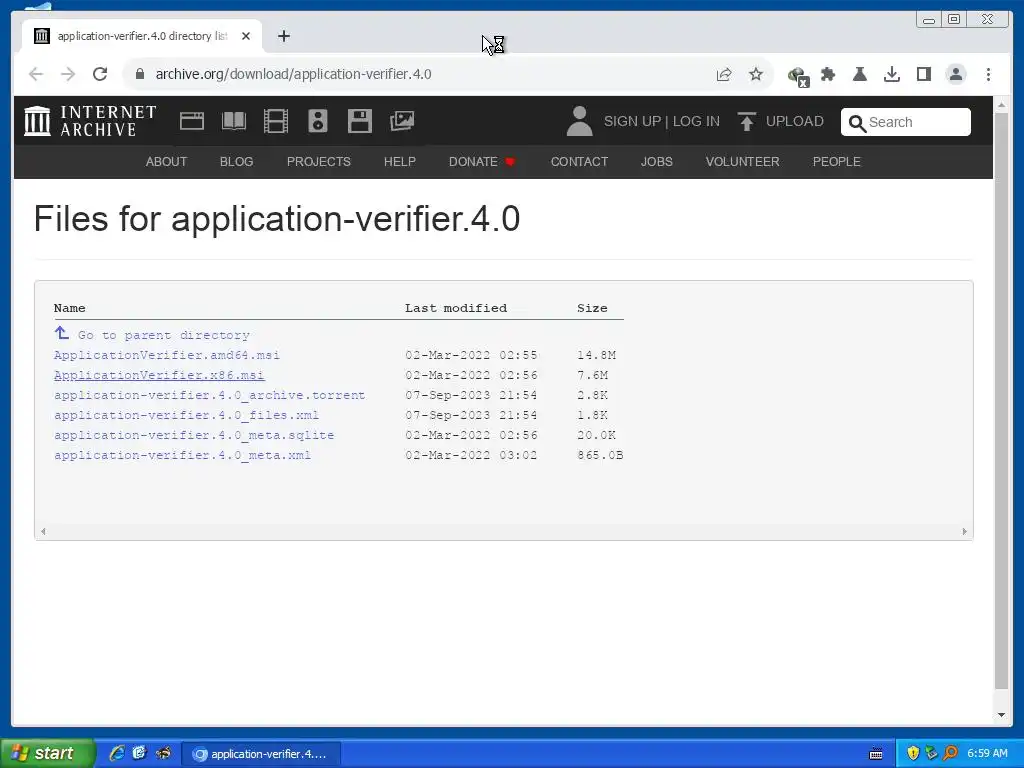Open the Extensions puzzle icon
This screenshot has width=1024, height=768.
point(828,74)
